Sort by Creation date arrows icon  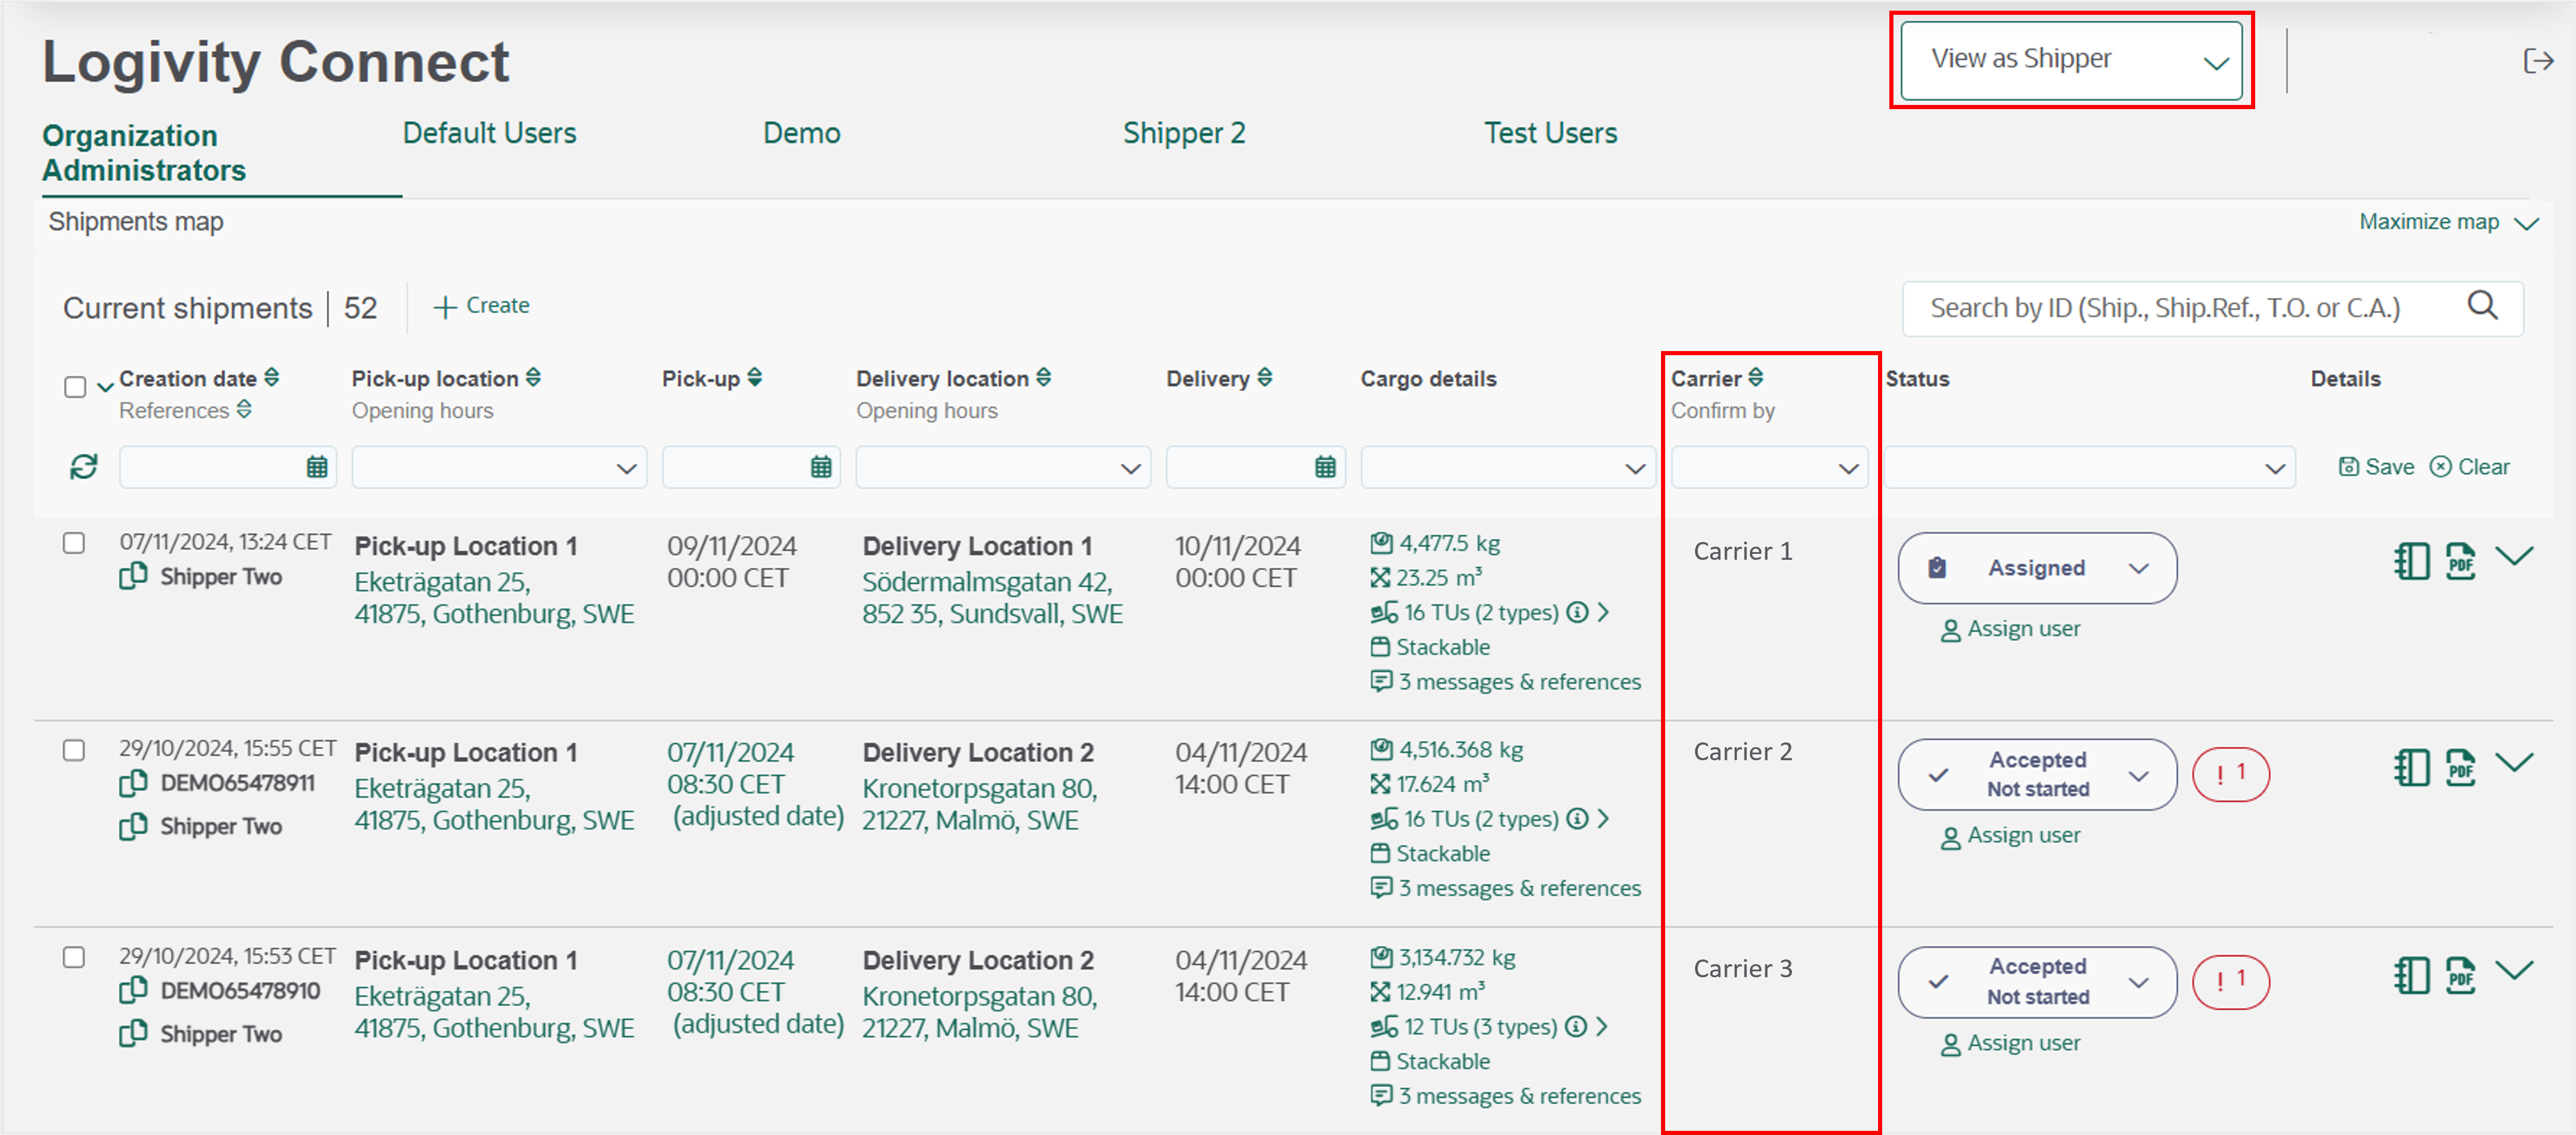tap(272, 377)
